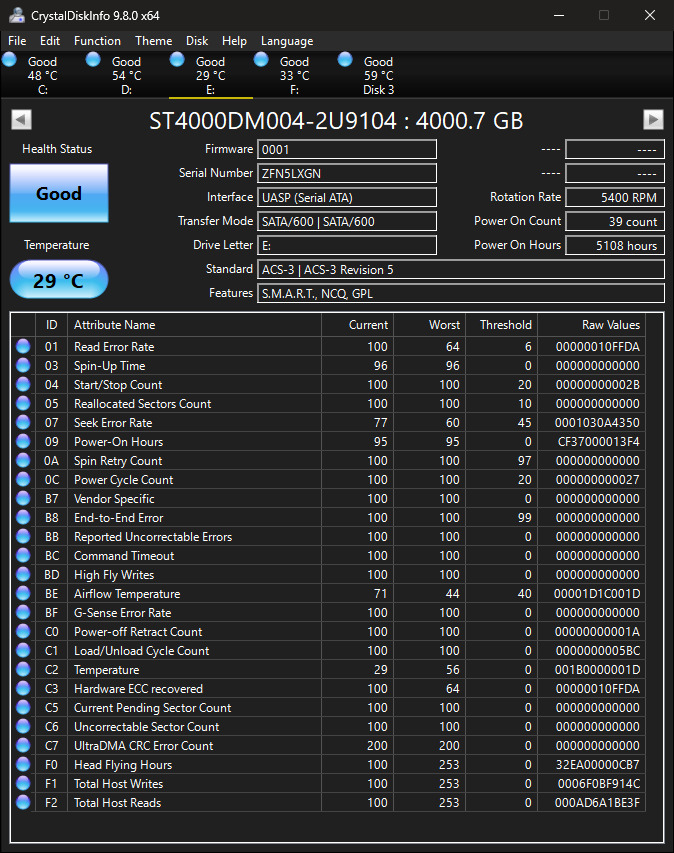Screen dimensions: 674x853
Task: Go to previous disk with left arrow
Action: (x=22, y=120)
